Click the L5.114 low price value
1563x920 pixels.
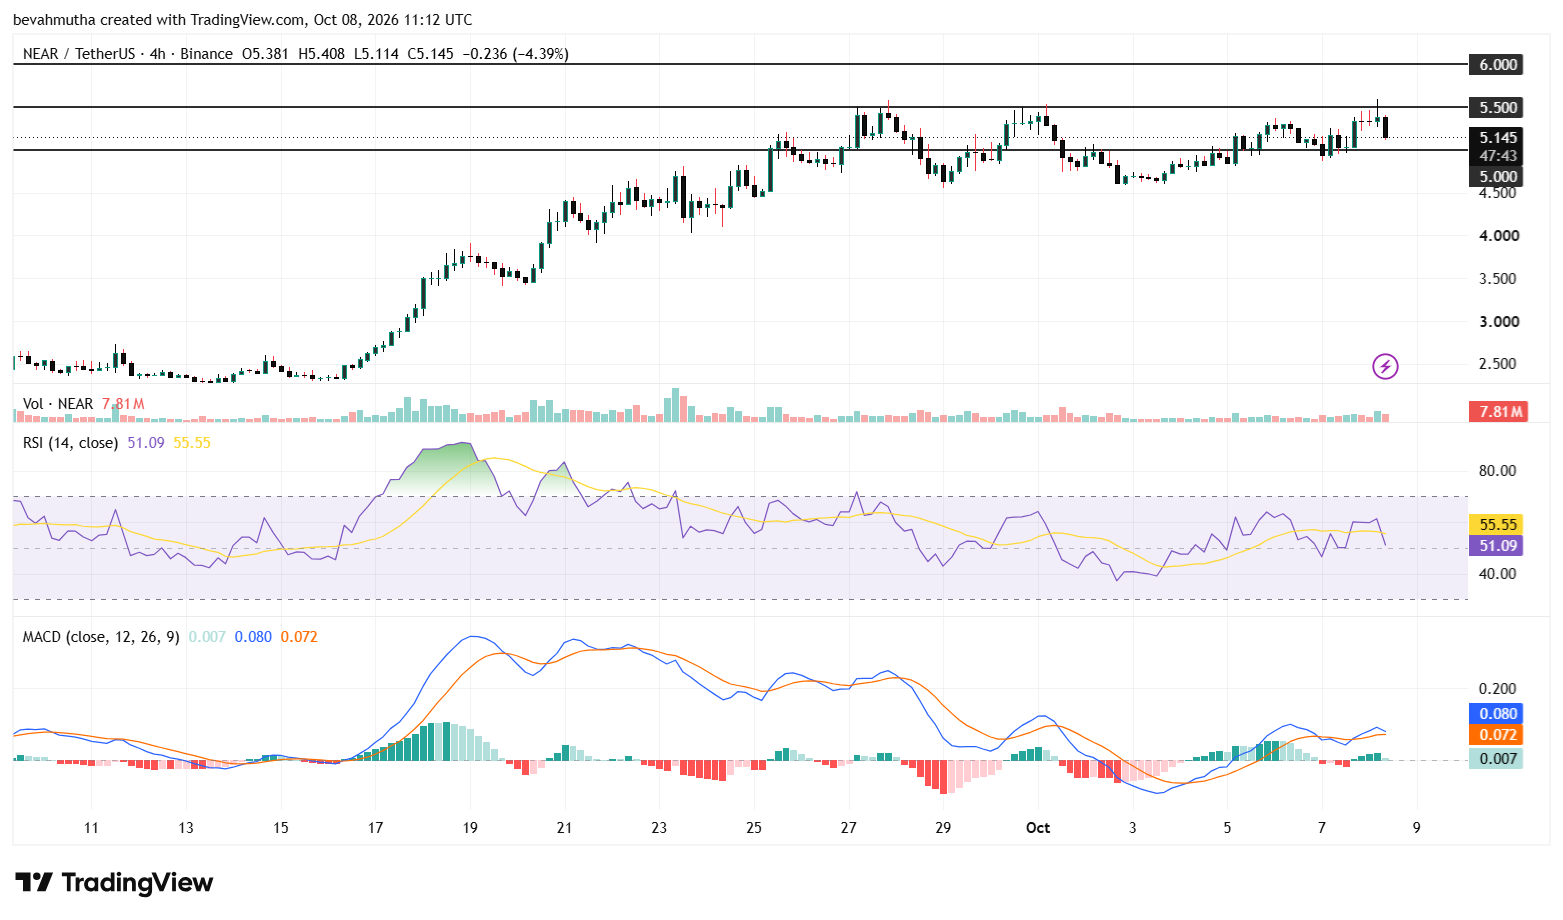click(x=376, y=54)
